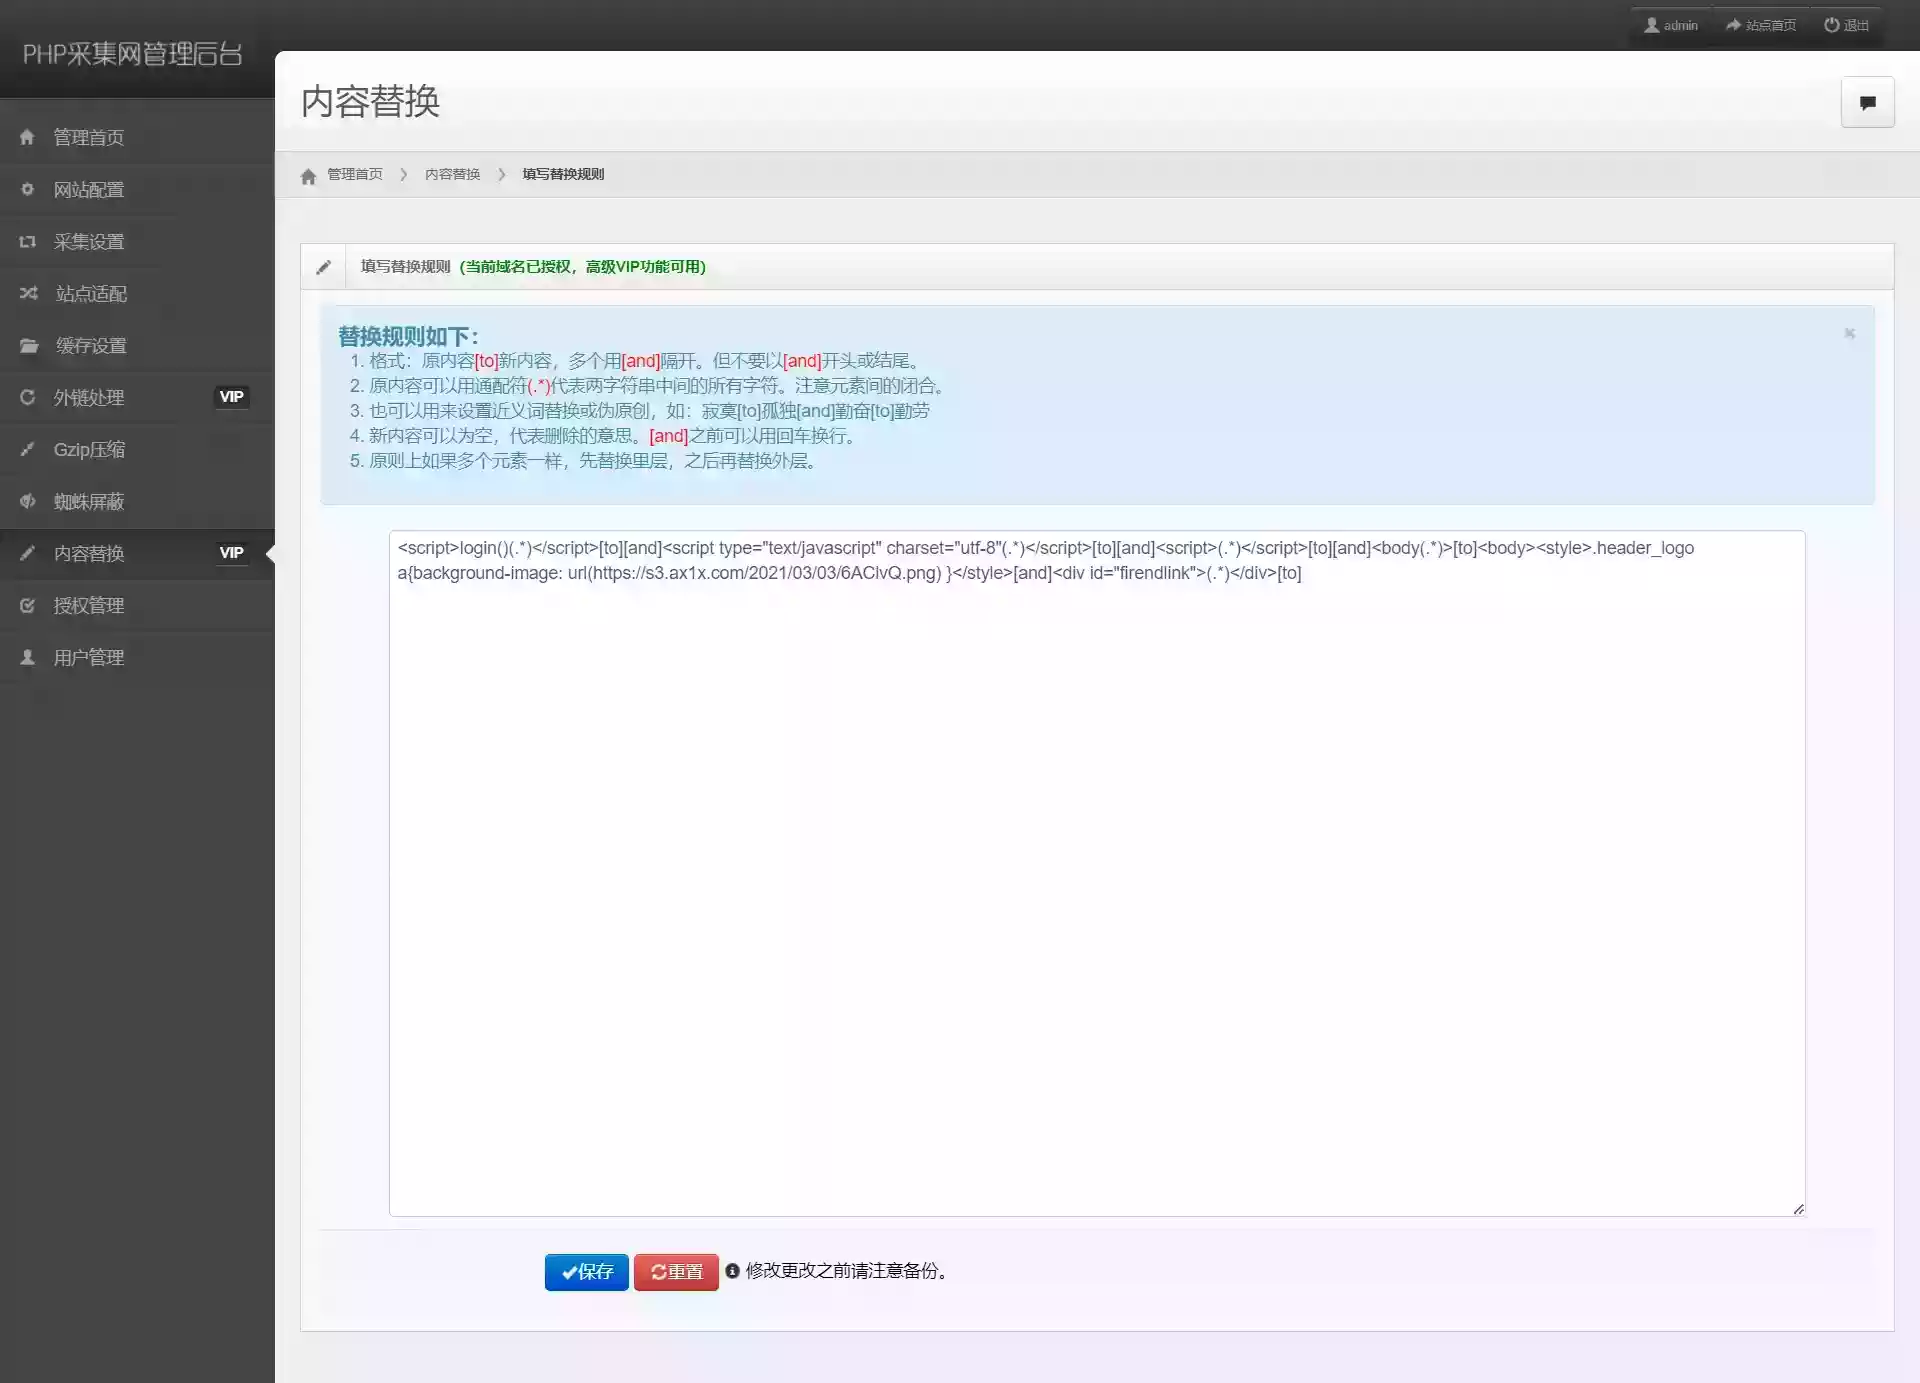Select the 外链处理 refresh icon
Image resolution: width=1920 pixels, height=1383 pixels.
(27, 397)
